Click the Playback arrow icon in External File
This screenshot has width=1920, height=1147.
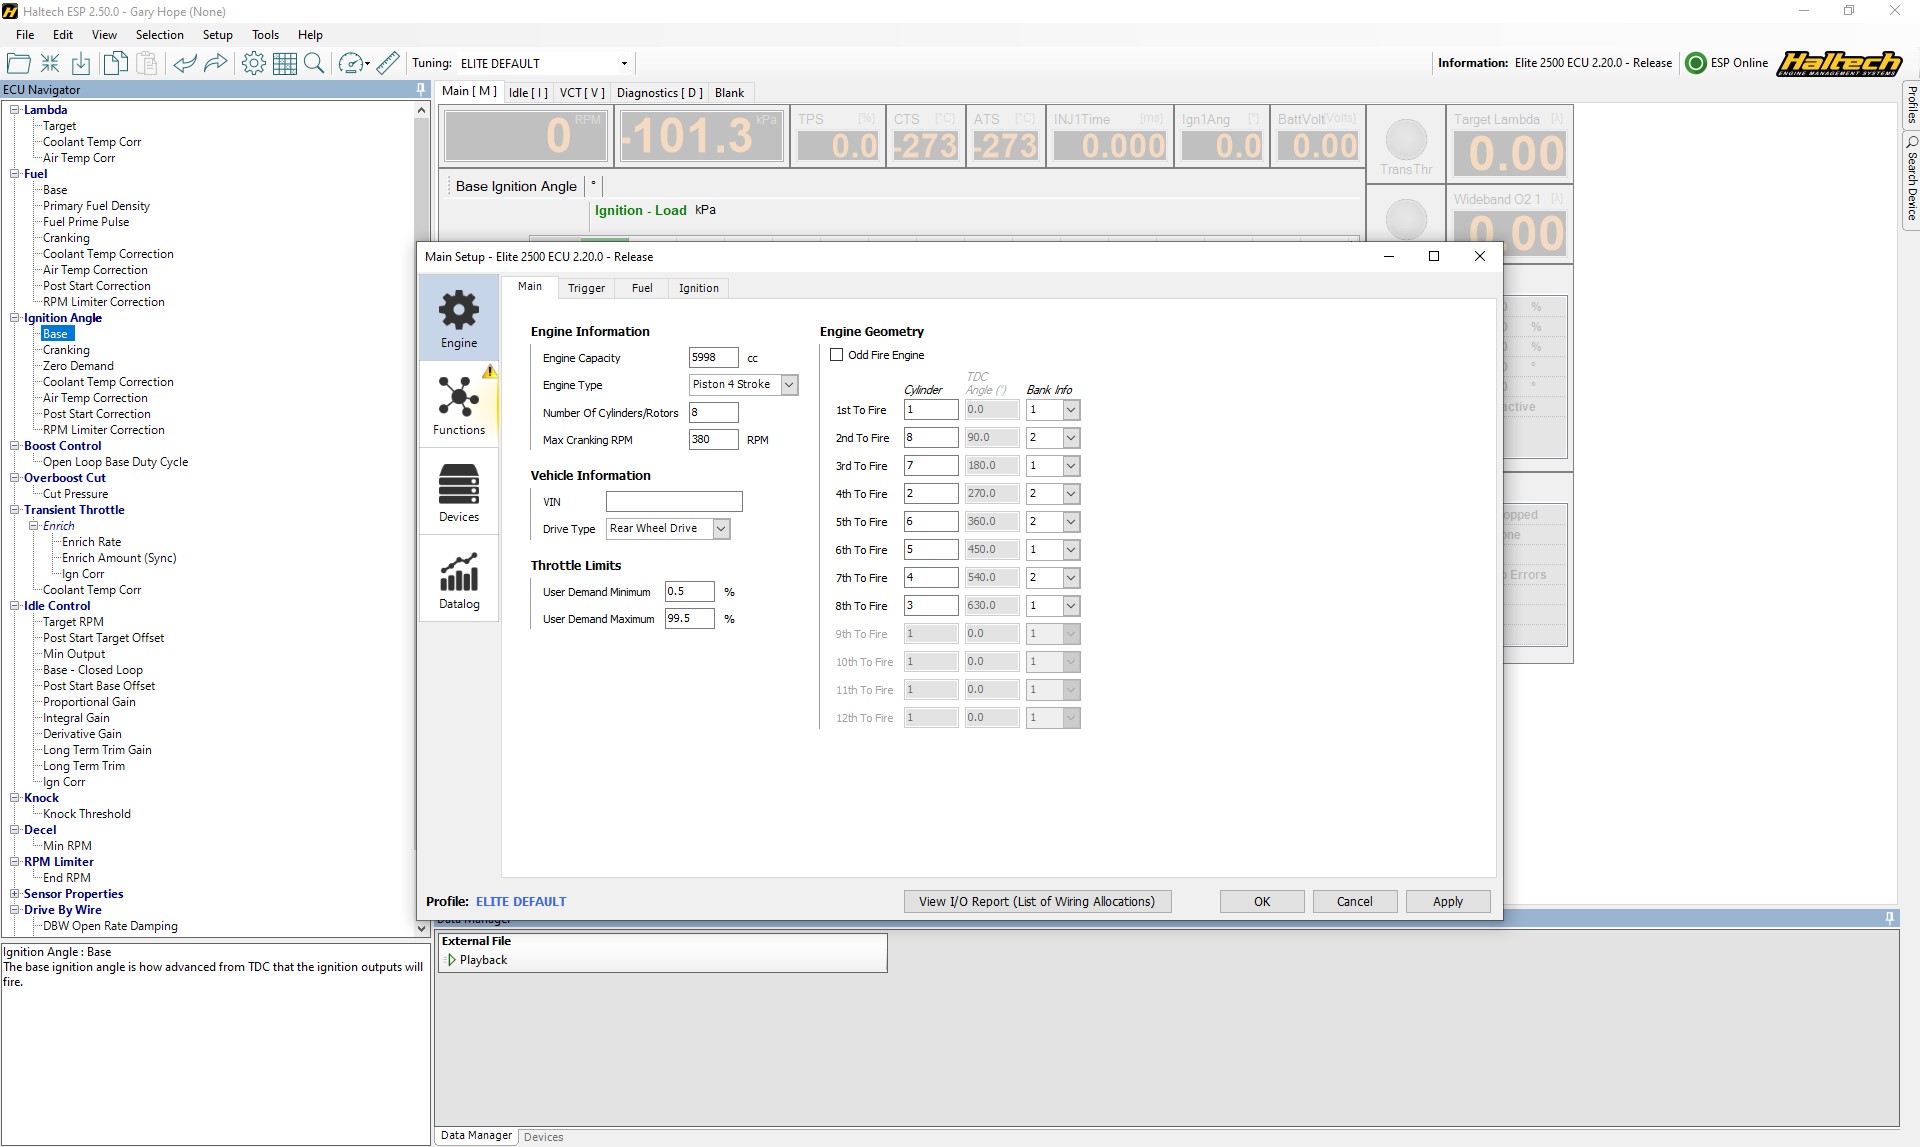point(451,960)
